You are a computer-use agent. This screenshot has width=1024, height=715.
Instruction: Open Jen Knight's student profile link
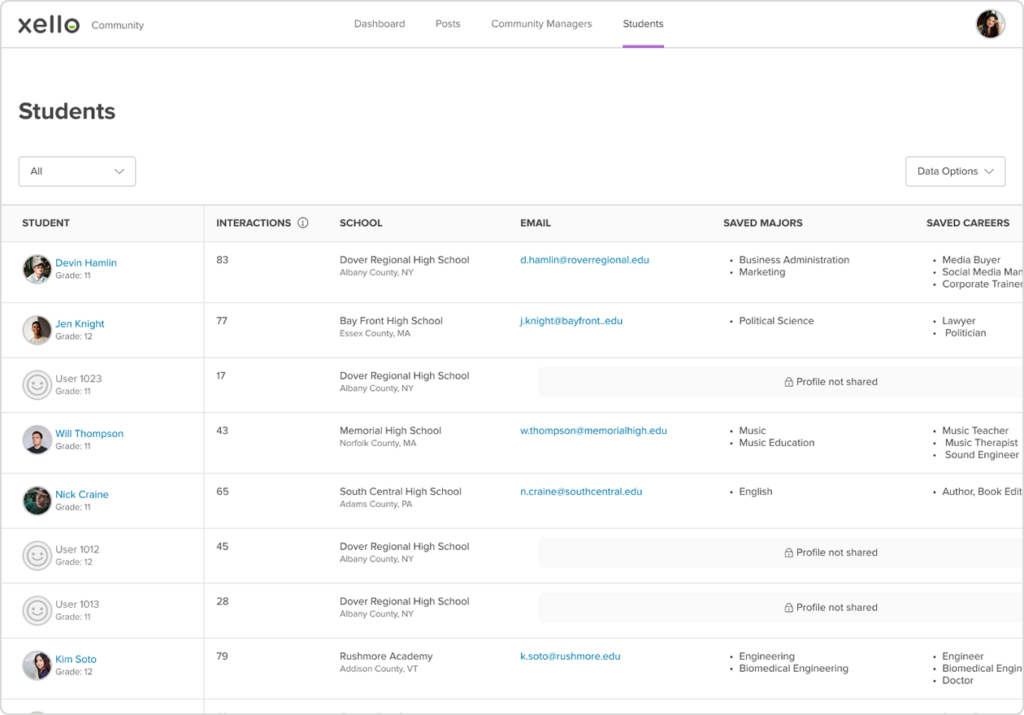pyautogui.click(x=79, y=323)
